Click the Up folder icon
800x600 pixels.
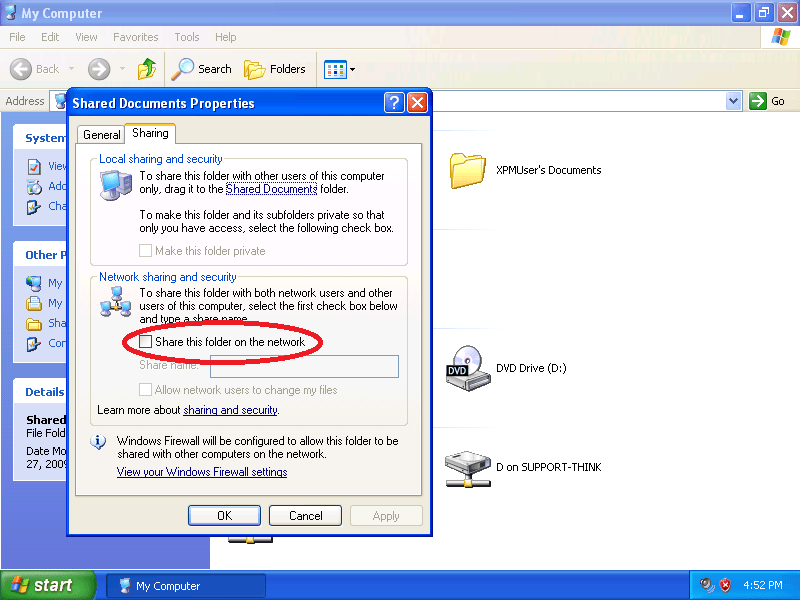[x=147, y=69]
